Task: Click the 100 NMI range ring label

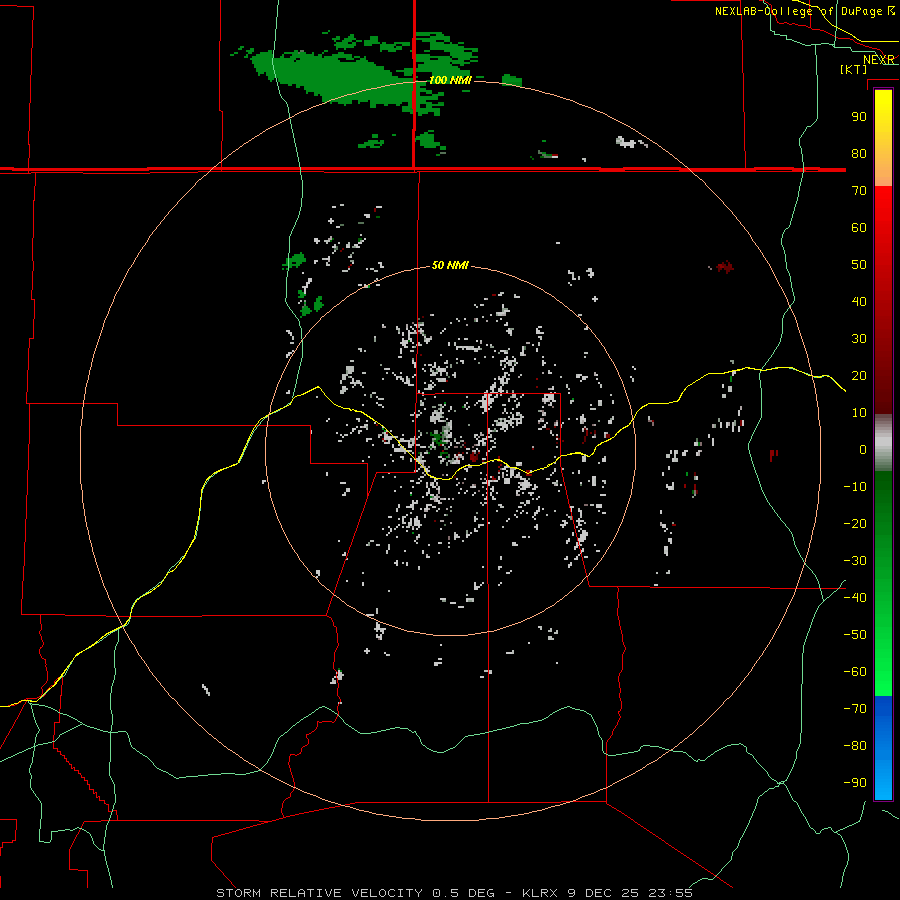Action: click(x=450, y=80)
